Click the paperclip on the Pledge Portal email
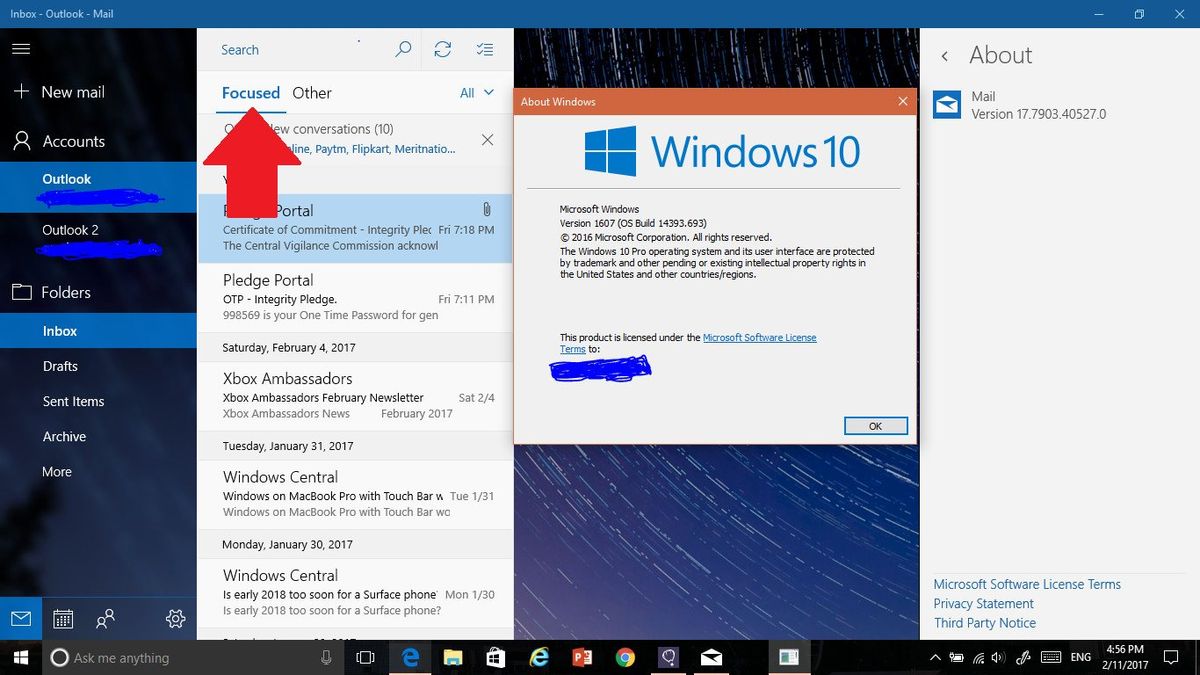The height and width of the screenshot is (675, 1200). [487, 209]
